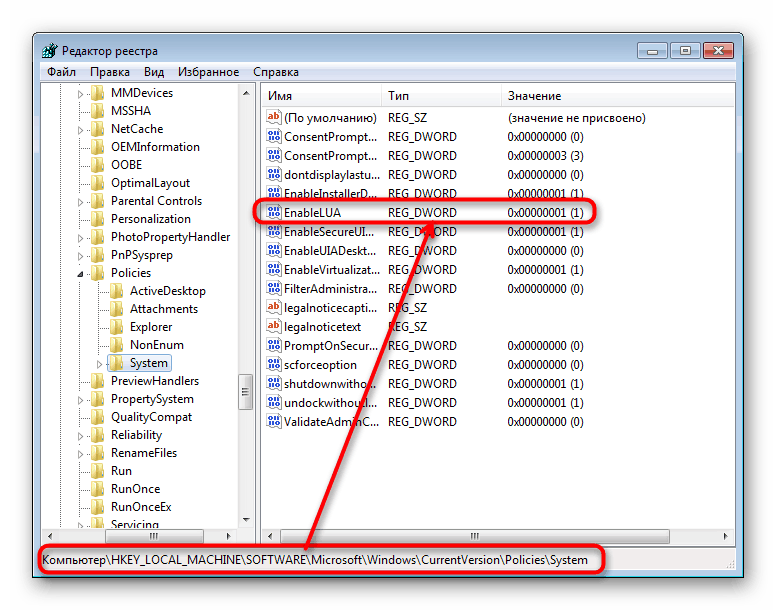The height and width of the screenshot is (610, 776).
Task: Click the values pane horizontal scrollbar thumb
Action: click(x=475, y=536)
